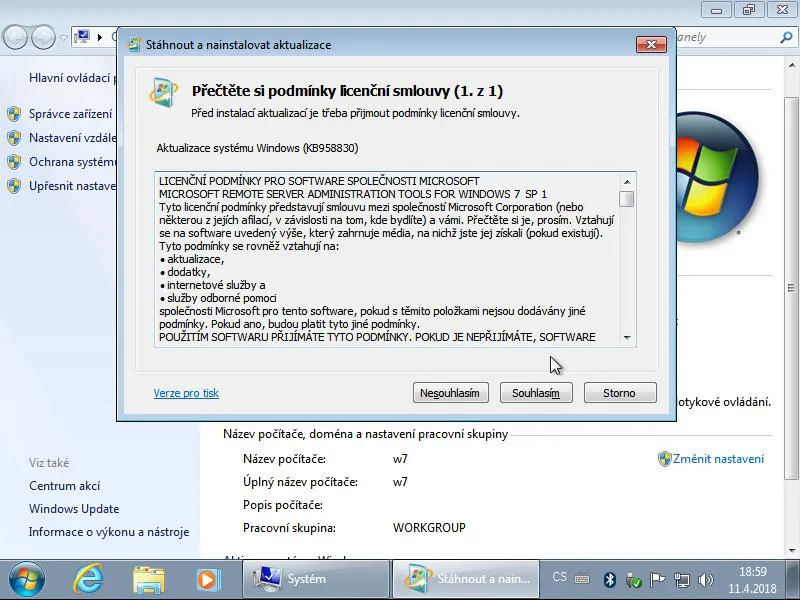Launch Internet Explorer from taskbar
Viewport: 800px width, 600px height.
click(88, 579)
